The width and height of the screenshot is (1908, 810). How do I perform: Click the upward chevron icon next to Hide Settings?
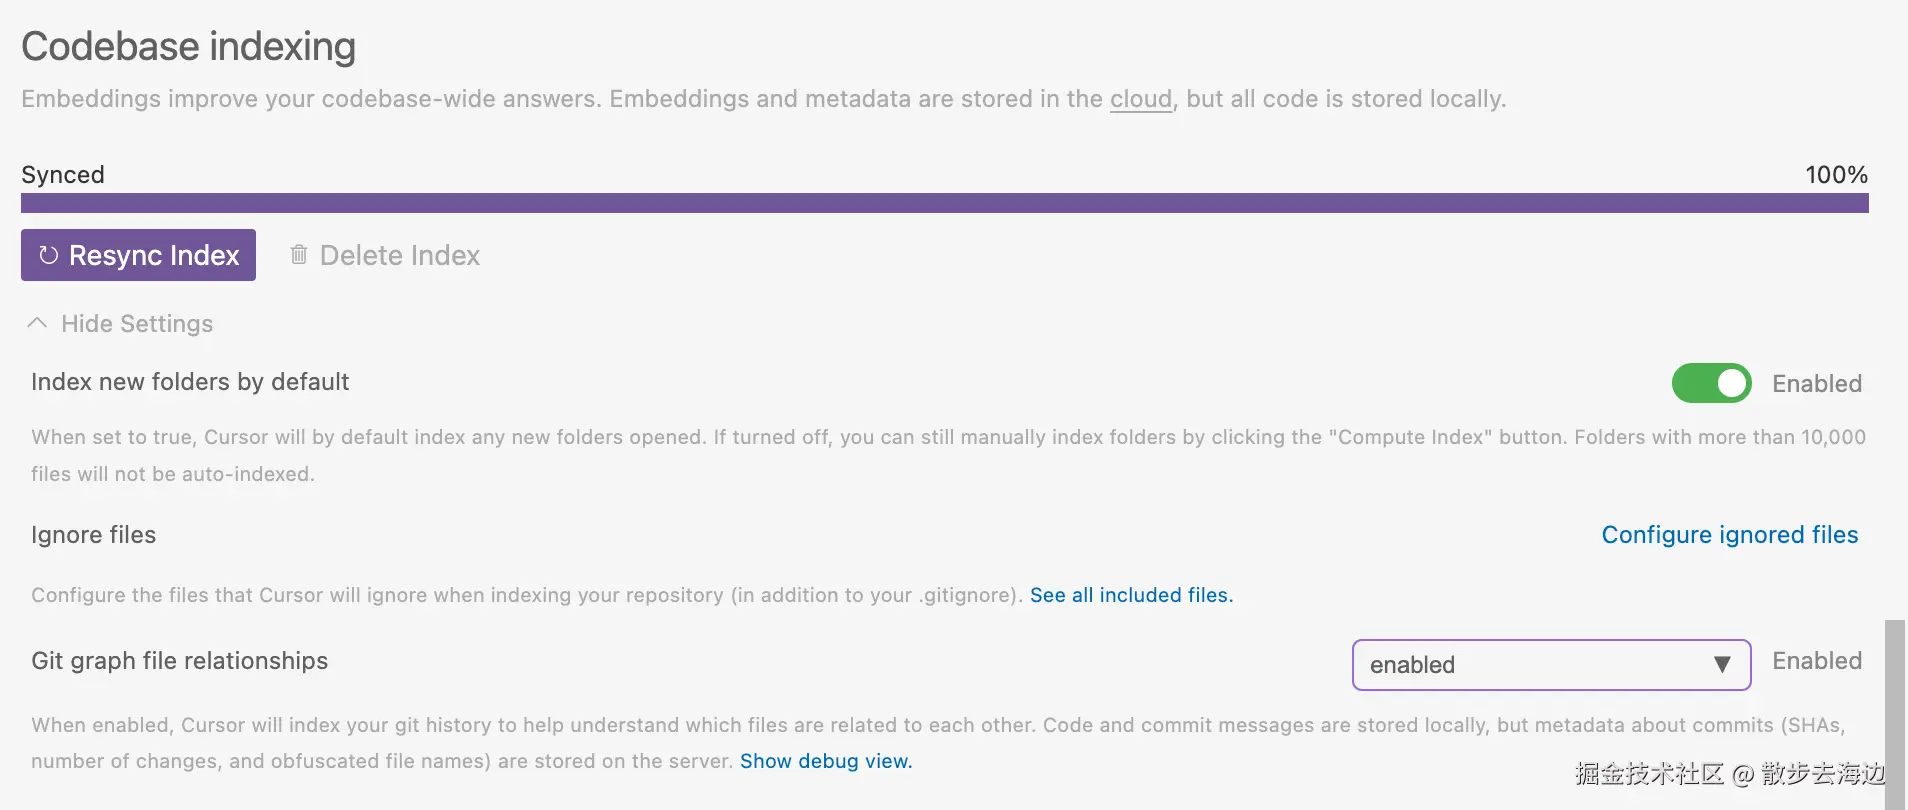(x=37, y=323)
